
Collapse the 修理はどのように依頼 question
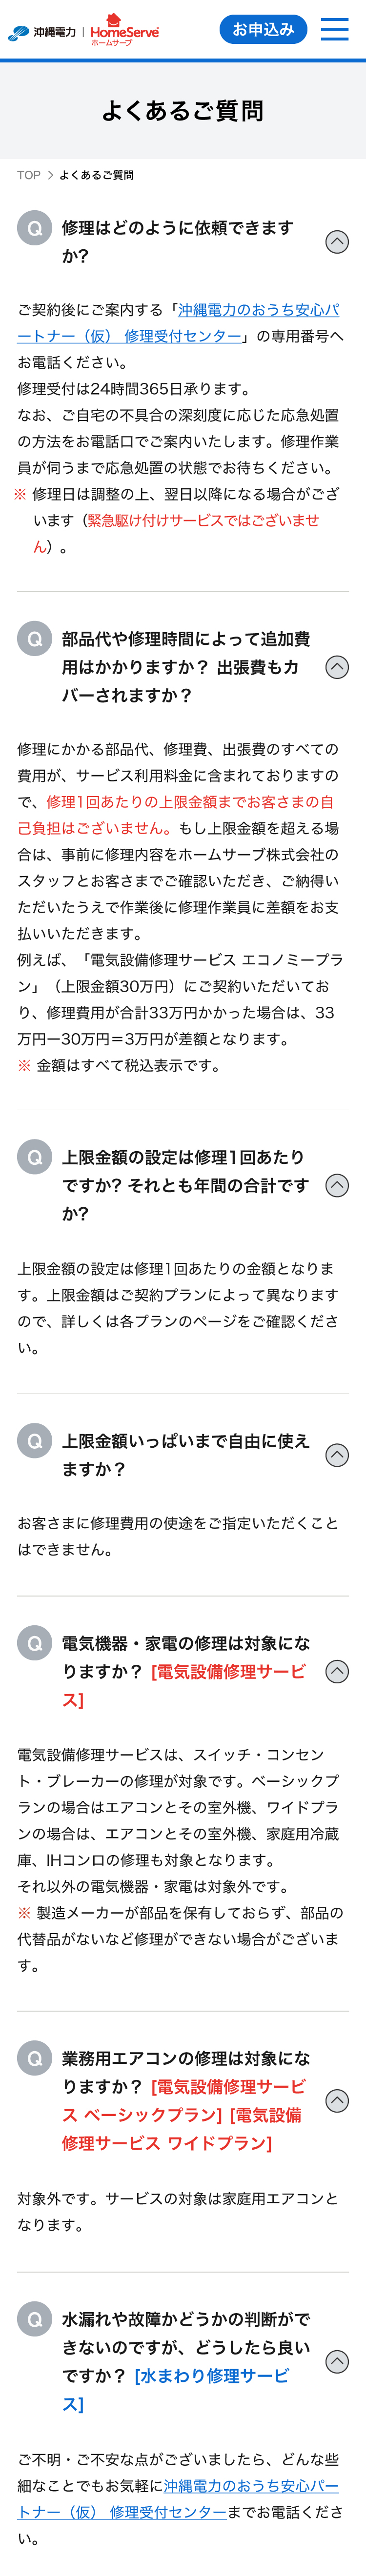(x=337, y=242)
